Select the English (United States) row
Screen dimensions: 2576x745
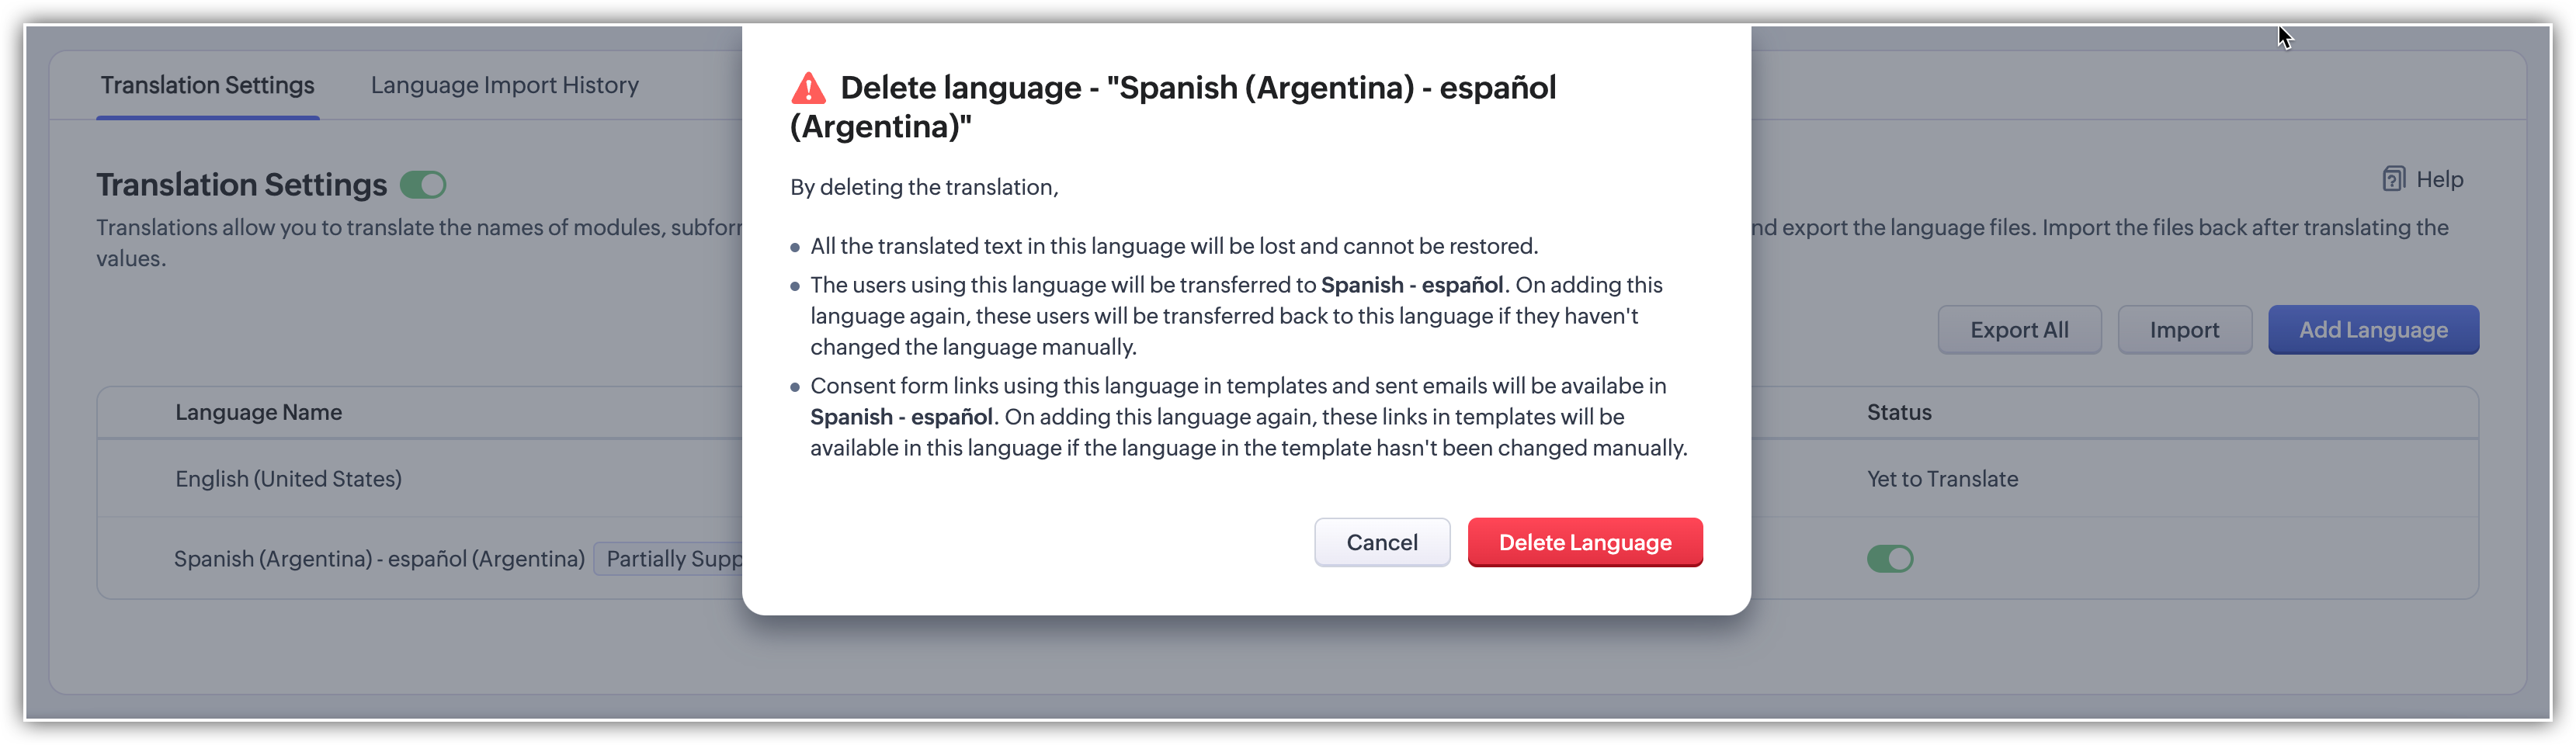pyautogui.click(x=289, y=479)
